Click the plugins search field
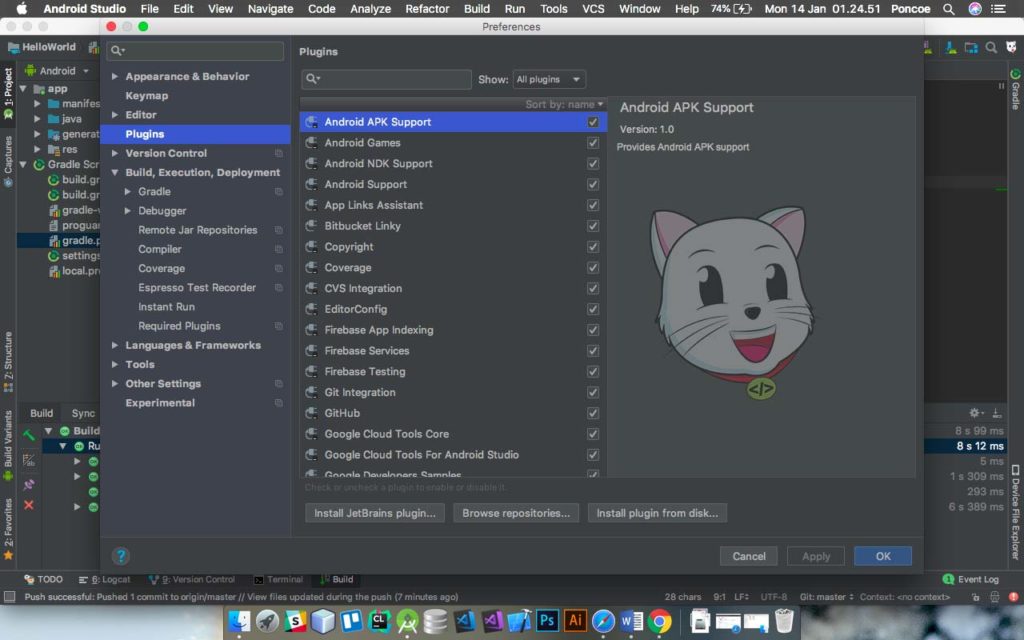Image resolution: width=1024 pixels, height=640 pixels. pos(387,79)
